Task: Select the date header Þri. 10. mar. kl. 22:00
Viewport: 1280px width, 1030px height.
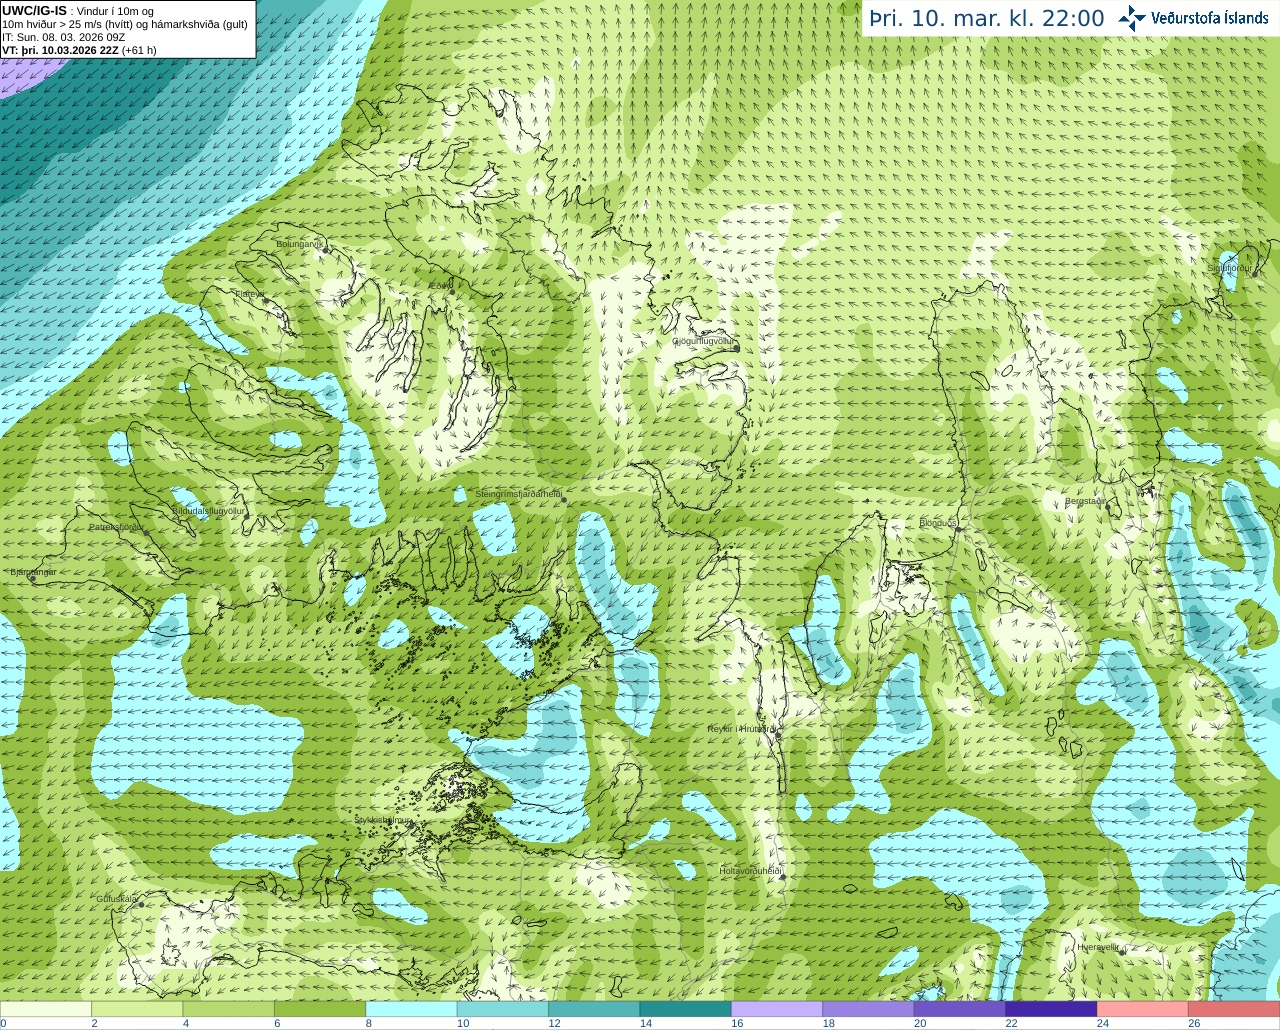Action: [x=986, y=19]
